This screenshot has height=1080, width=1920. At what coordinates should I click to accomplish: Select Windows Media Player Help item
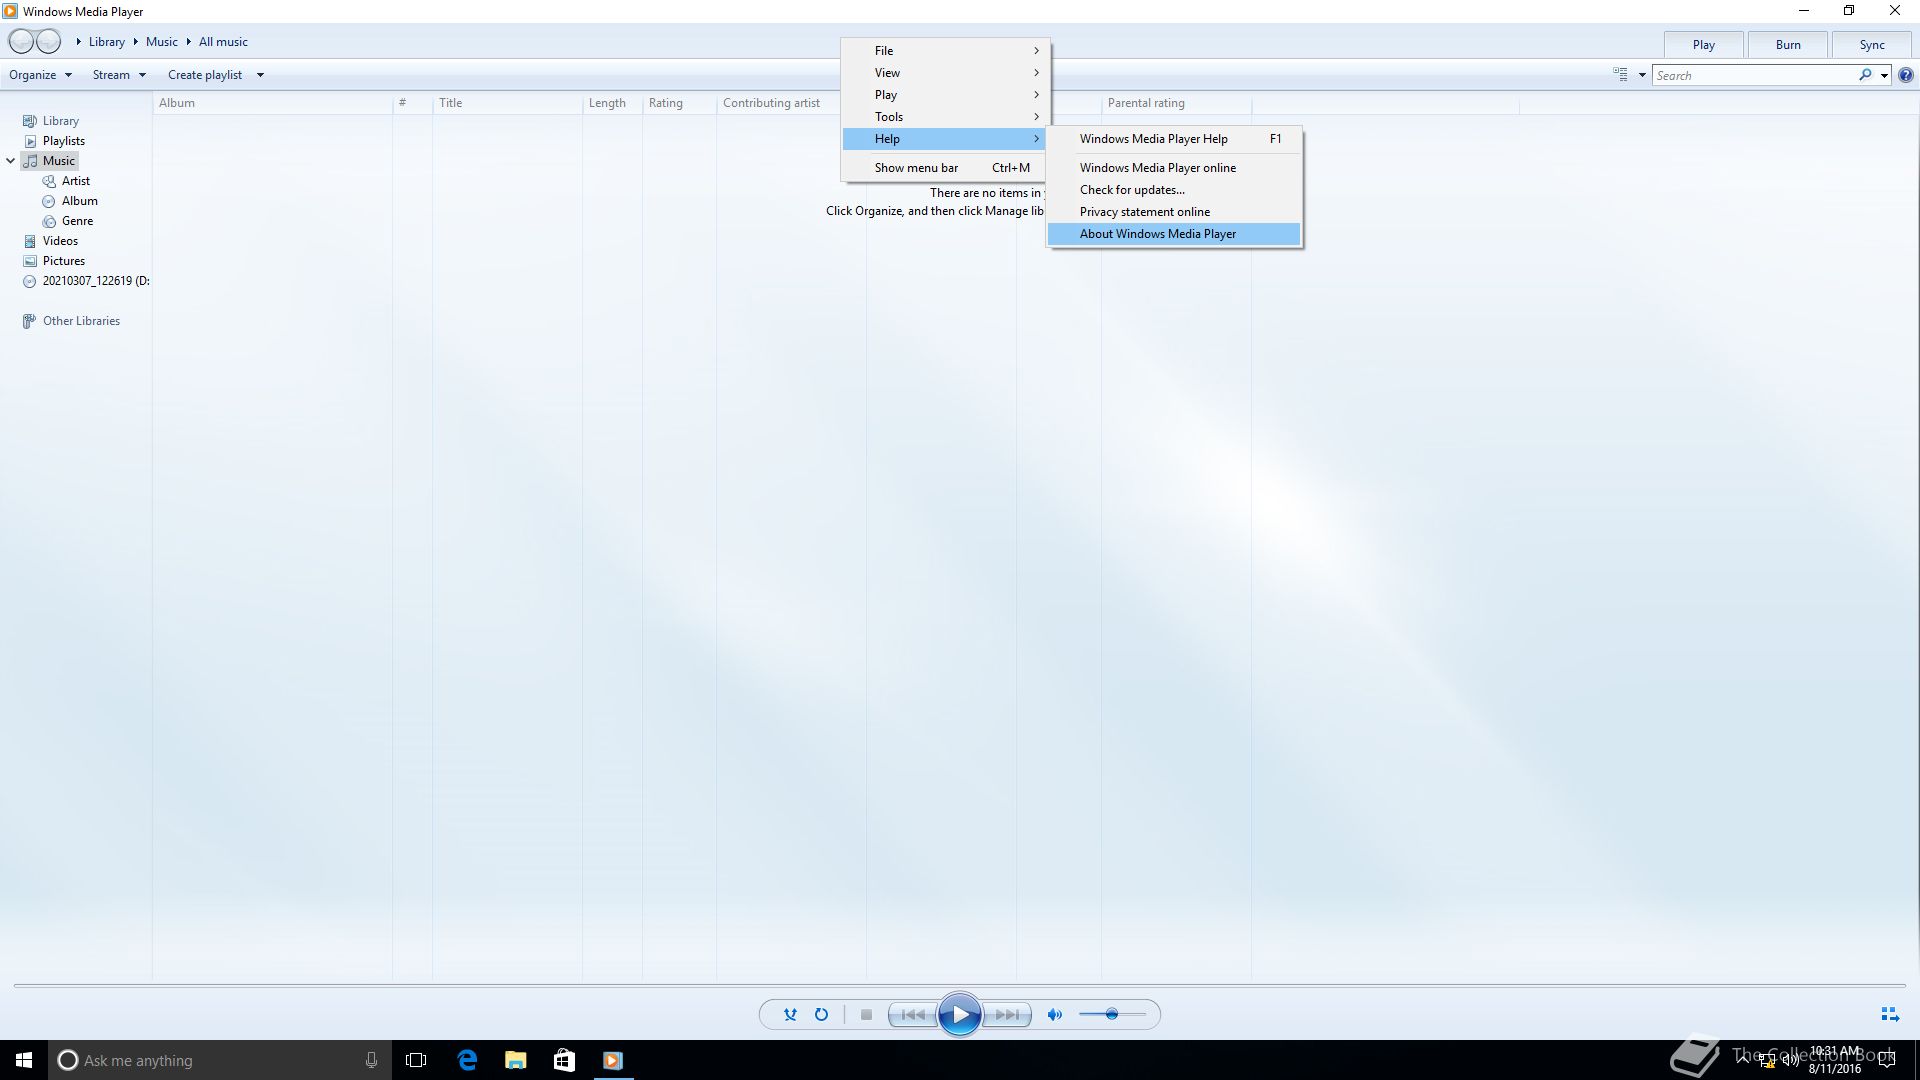tap(1174, 139)
